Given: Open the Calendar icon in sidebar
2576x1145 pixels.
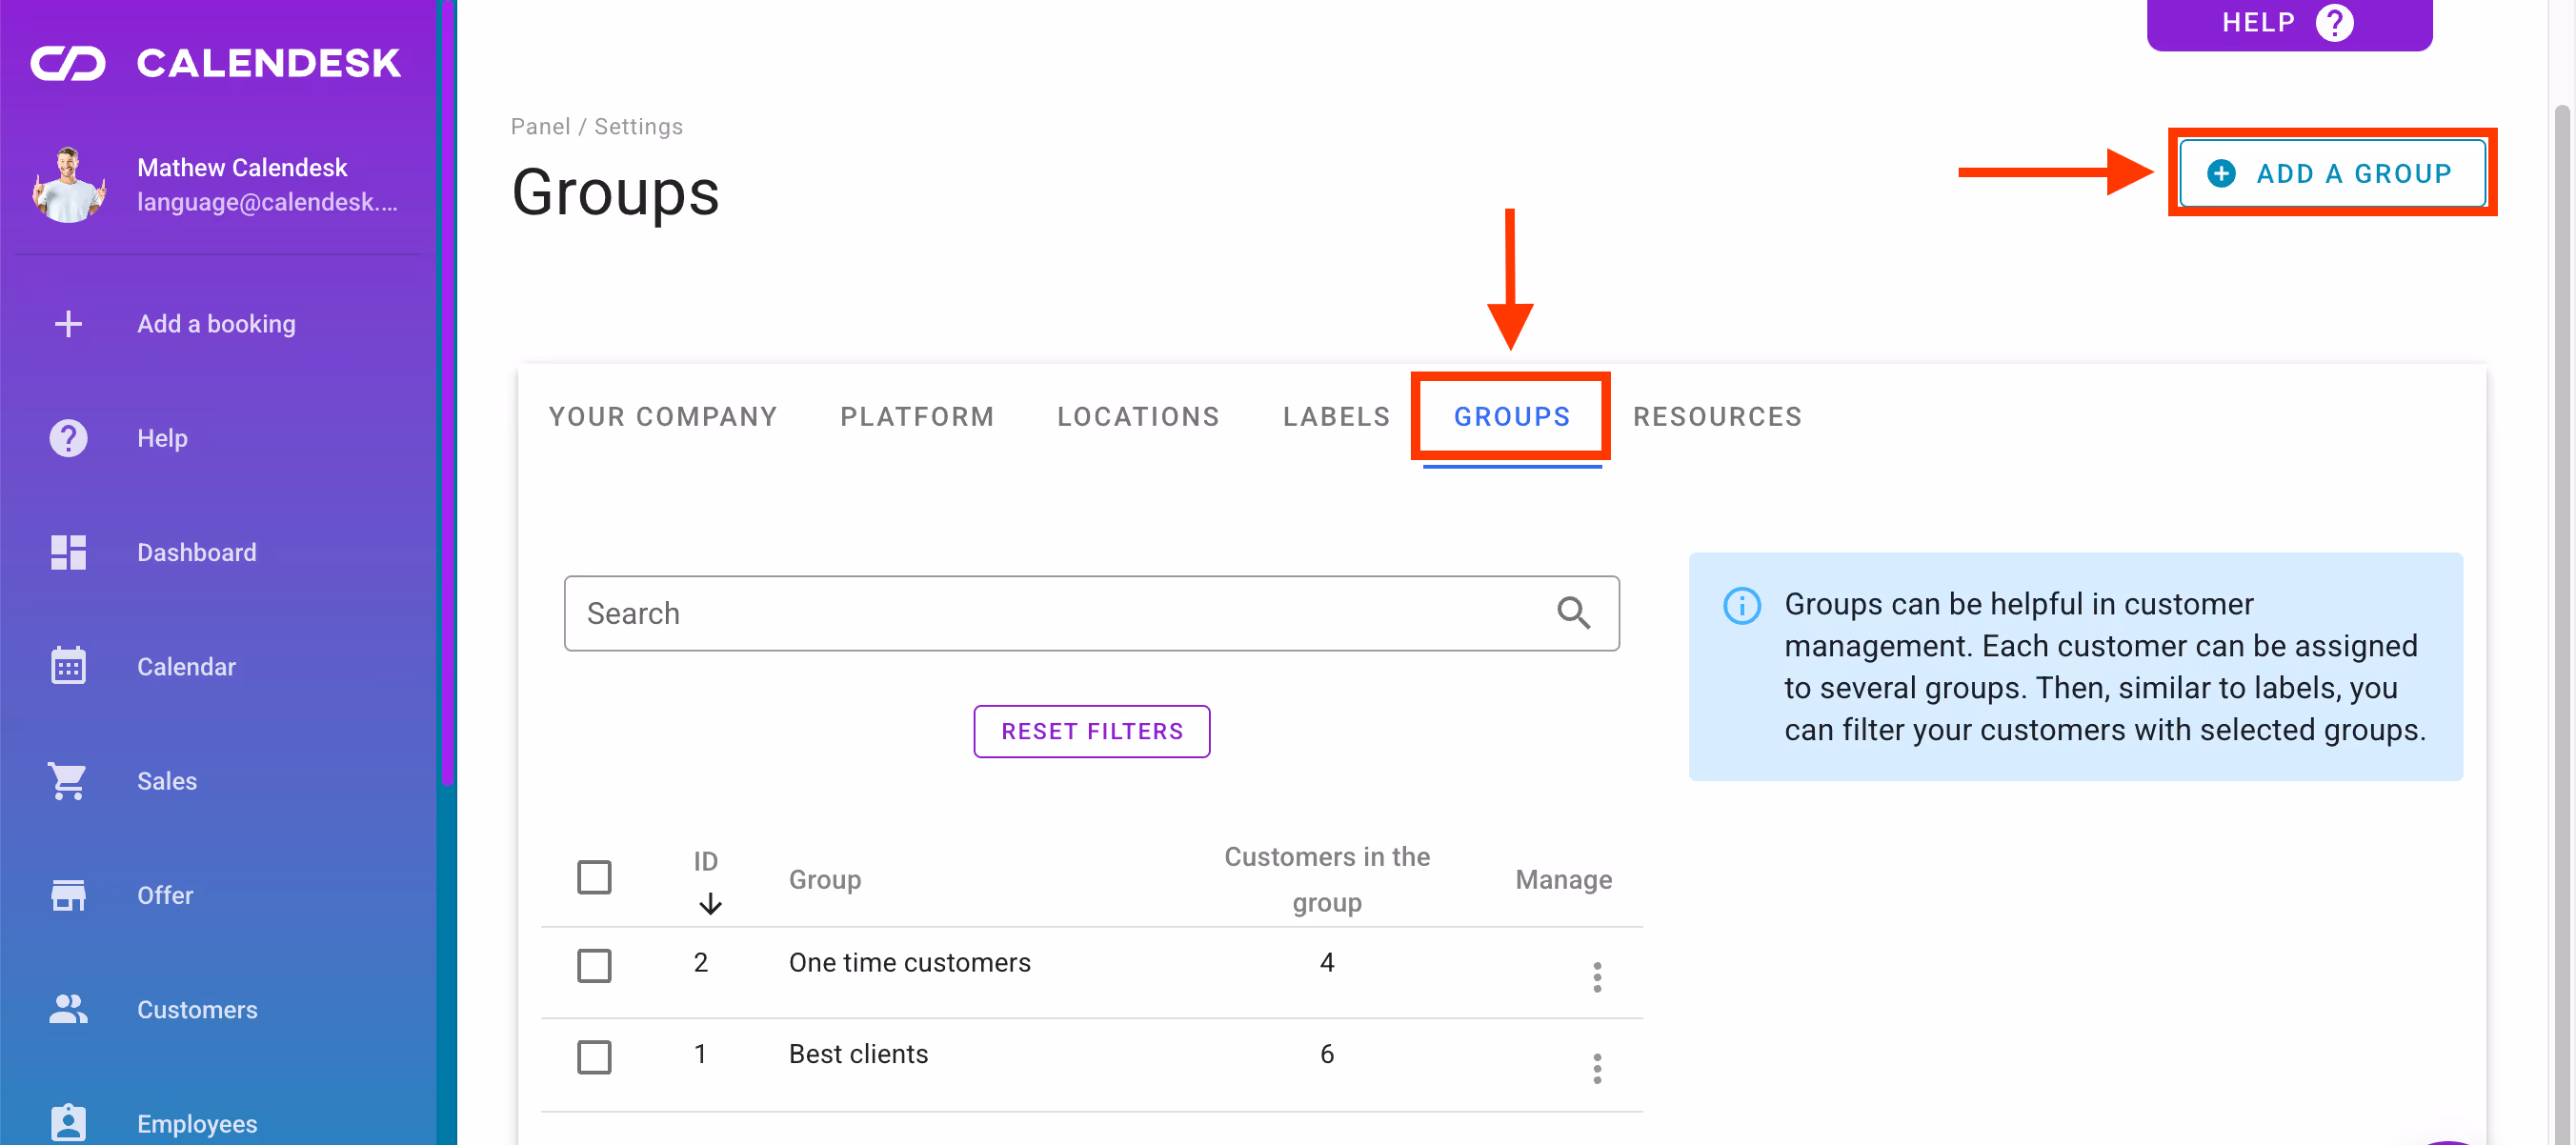Looking at the screenshot, I should click(68, 666).
